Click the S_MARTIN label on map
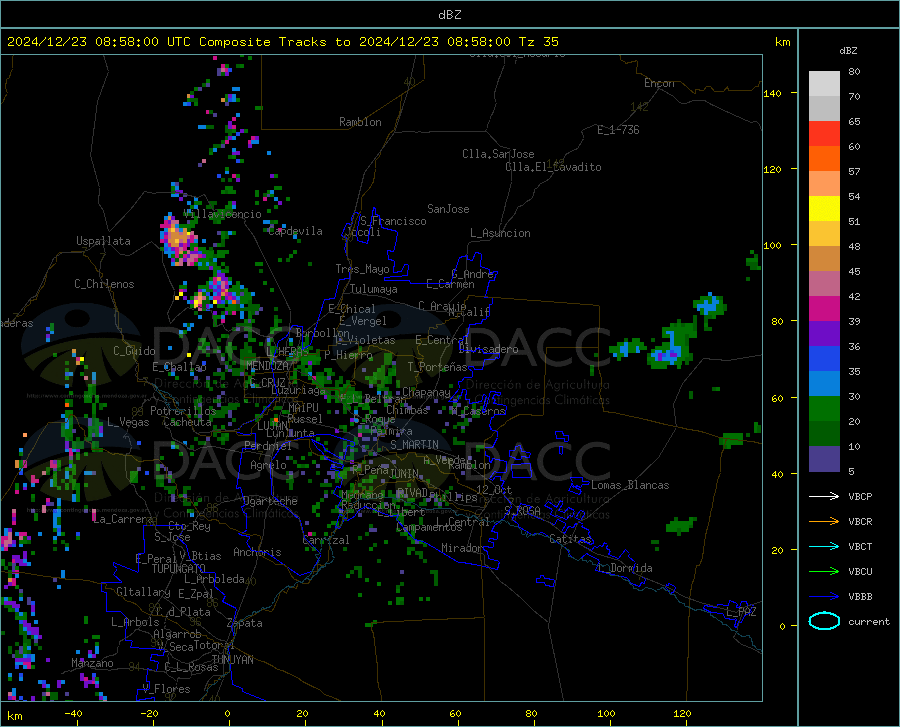The height and width of the screenshot is (727, 900). click(414, 445)
